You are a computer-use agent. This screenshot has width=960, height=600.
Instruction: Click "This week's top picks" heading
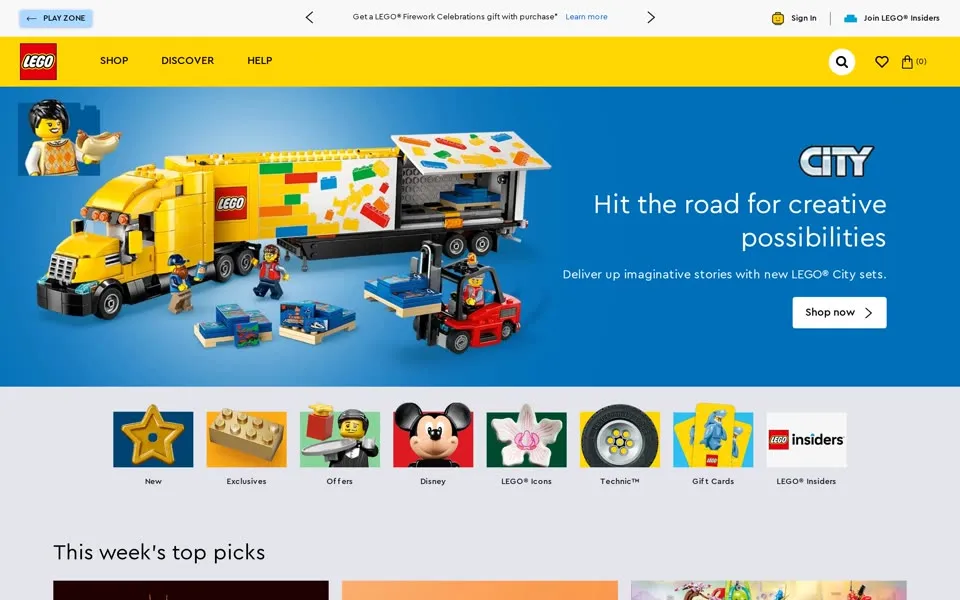(x=159, y=552)
